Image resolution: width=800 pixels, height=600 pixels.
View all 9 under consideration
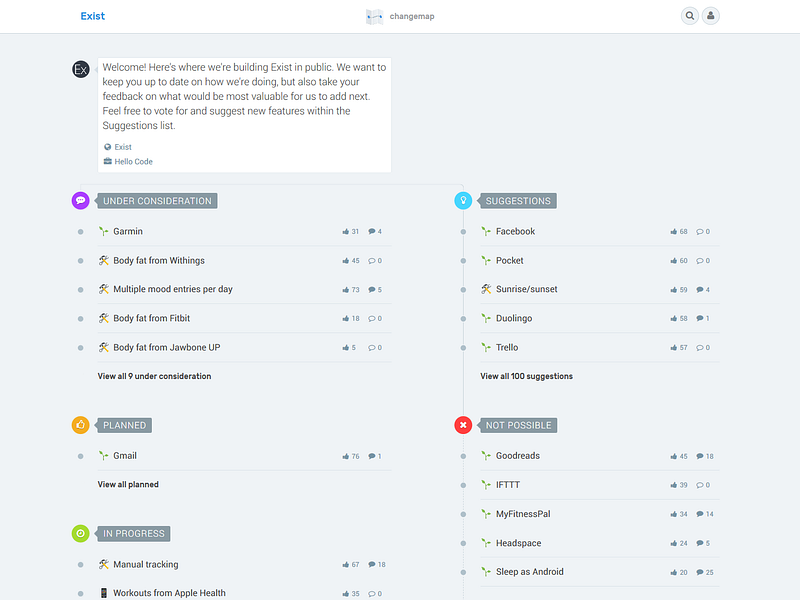click(x=154, y=376)
